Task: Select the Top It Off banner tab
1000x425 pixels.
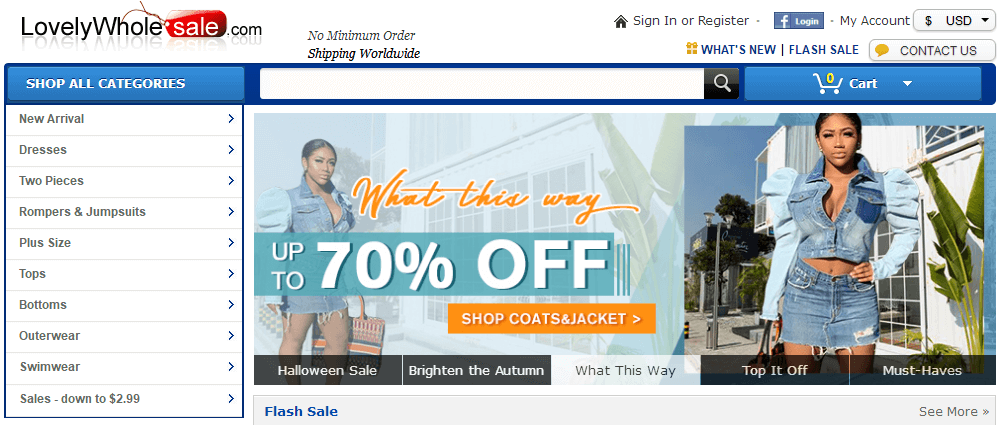Action: [x=775, y=370]
